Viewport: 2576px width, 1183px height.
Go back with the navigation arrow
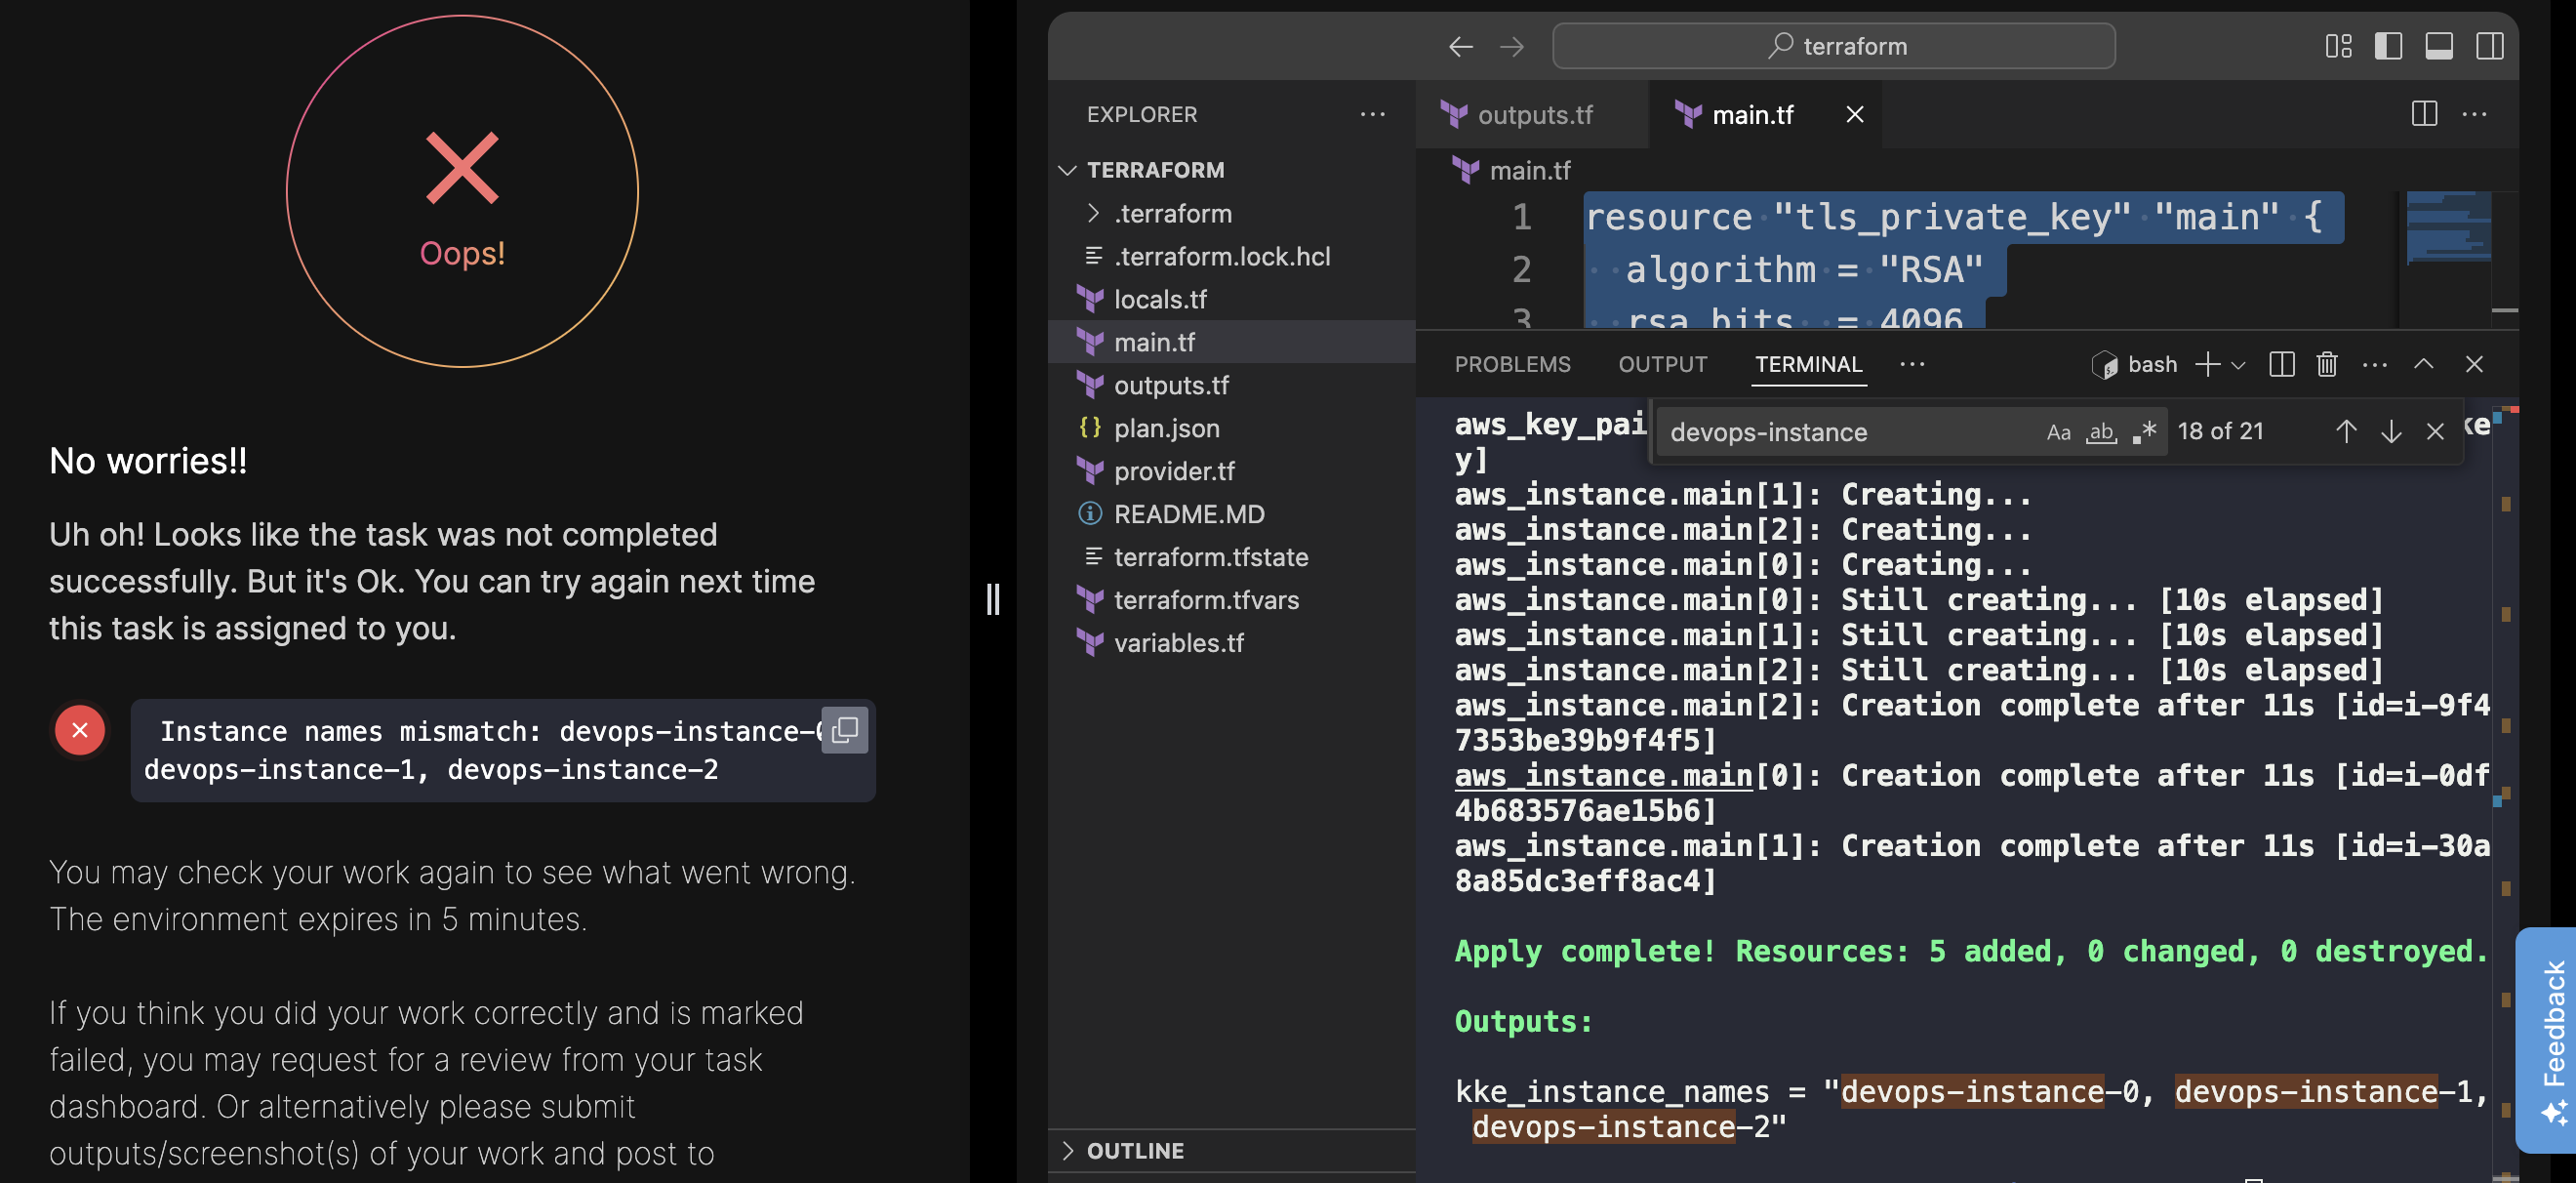tap(1460, 46)
